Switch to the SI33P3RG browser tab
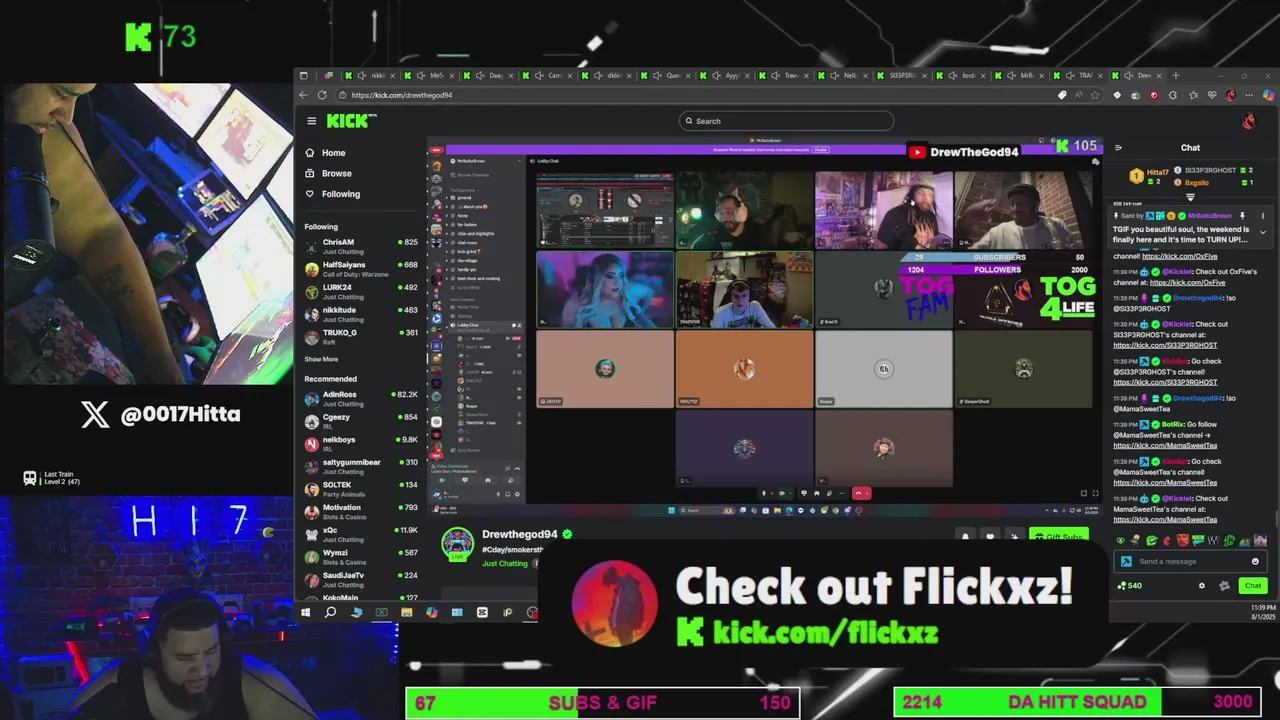This screenshot has height=720, width=1280. pos(903,75)
